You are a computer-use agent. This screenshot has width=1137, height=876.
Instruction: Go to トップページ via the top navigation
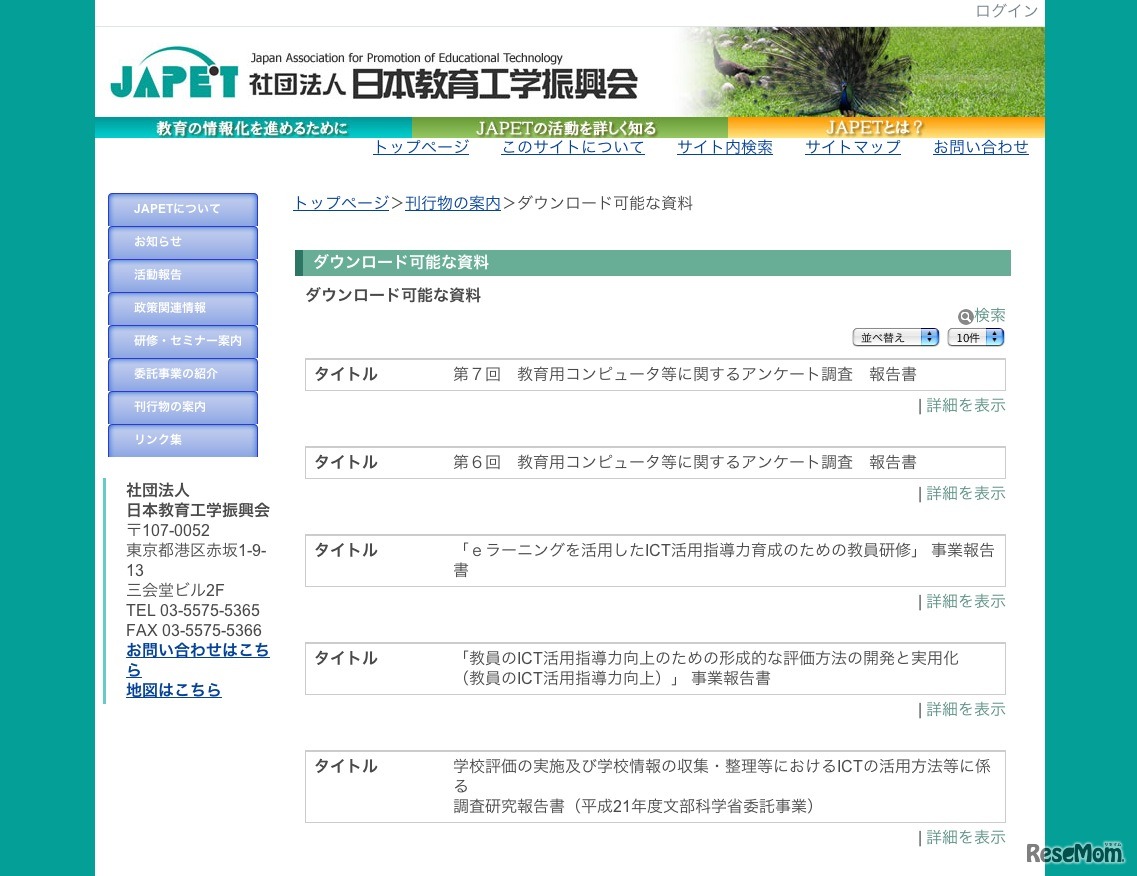[420, 146]
